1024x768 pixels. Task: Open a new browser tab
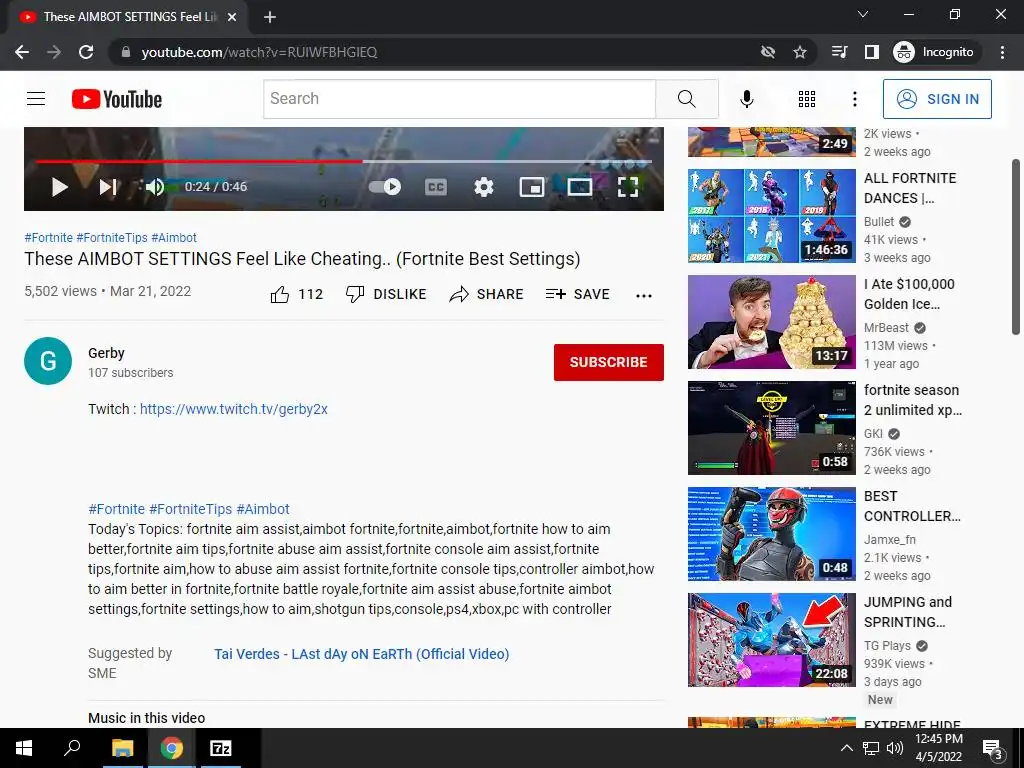click(270, 18)
